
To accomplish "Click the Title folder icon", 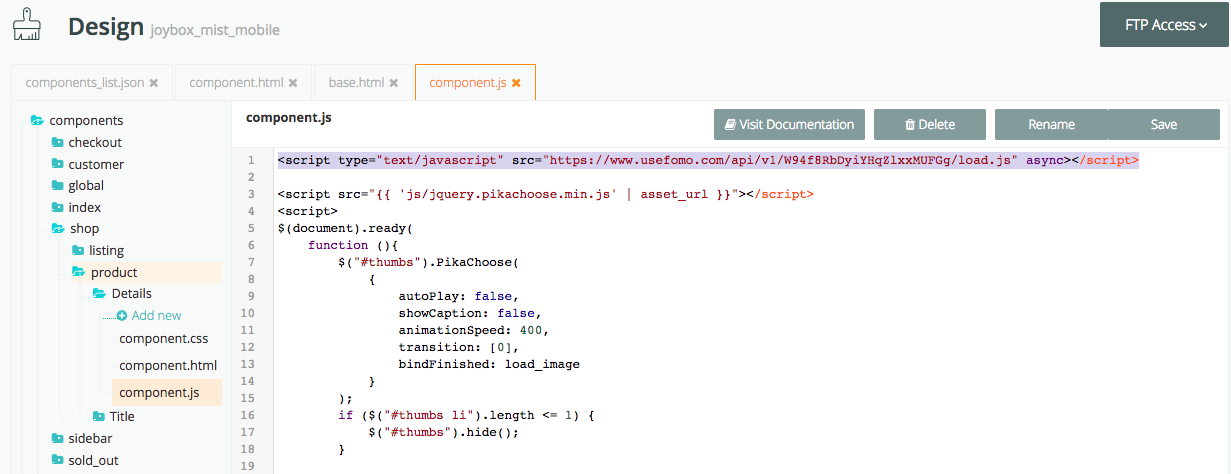I will pyautogui.click(x=99, y=416).
